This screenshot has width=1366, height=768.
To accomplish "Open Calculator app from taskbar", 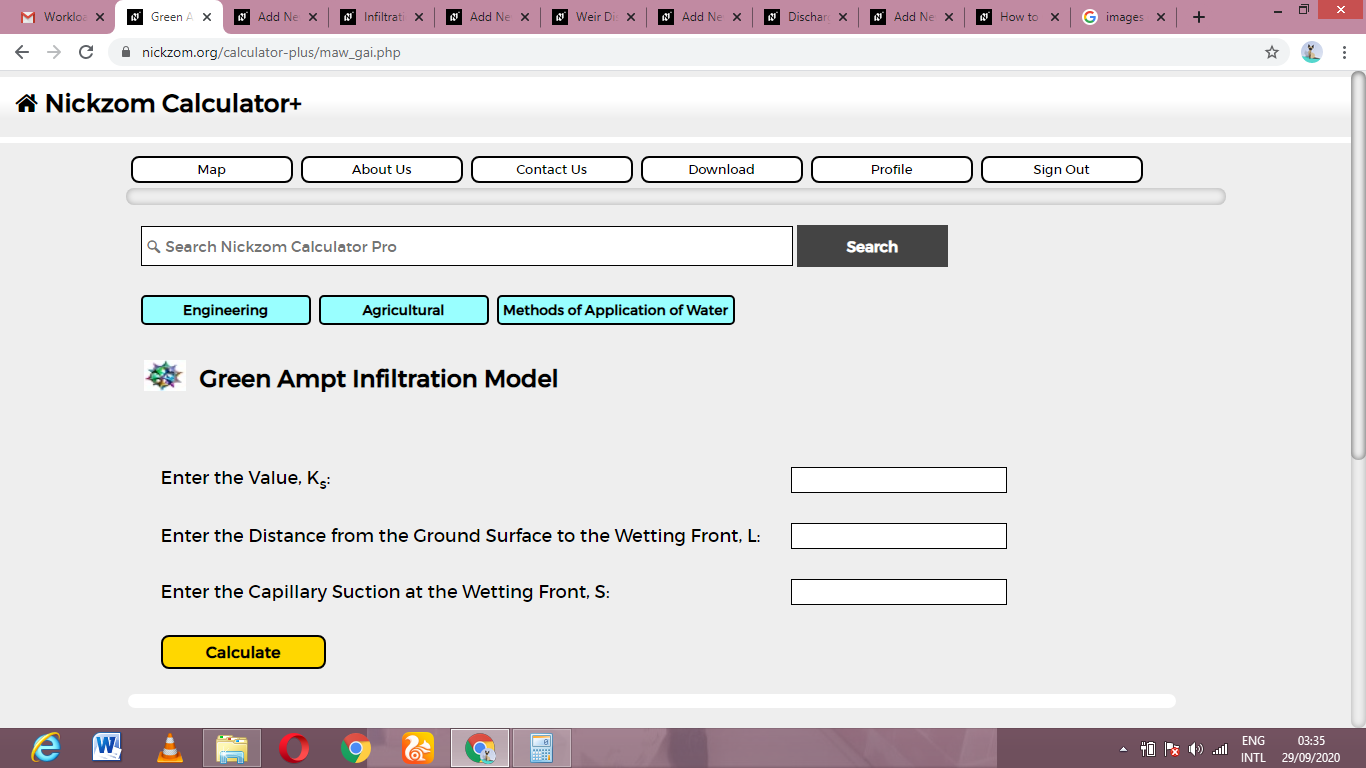I will [542, 748].
